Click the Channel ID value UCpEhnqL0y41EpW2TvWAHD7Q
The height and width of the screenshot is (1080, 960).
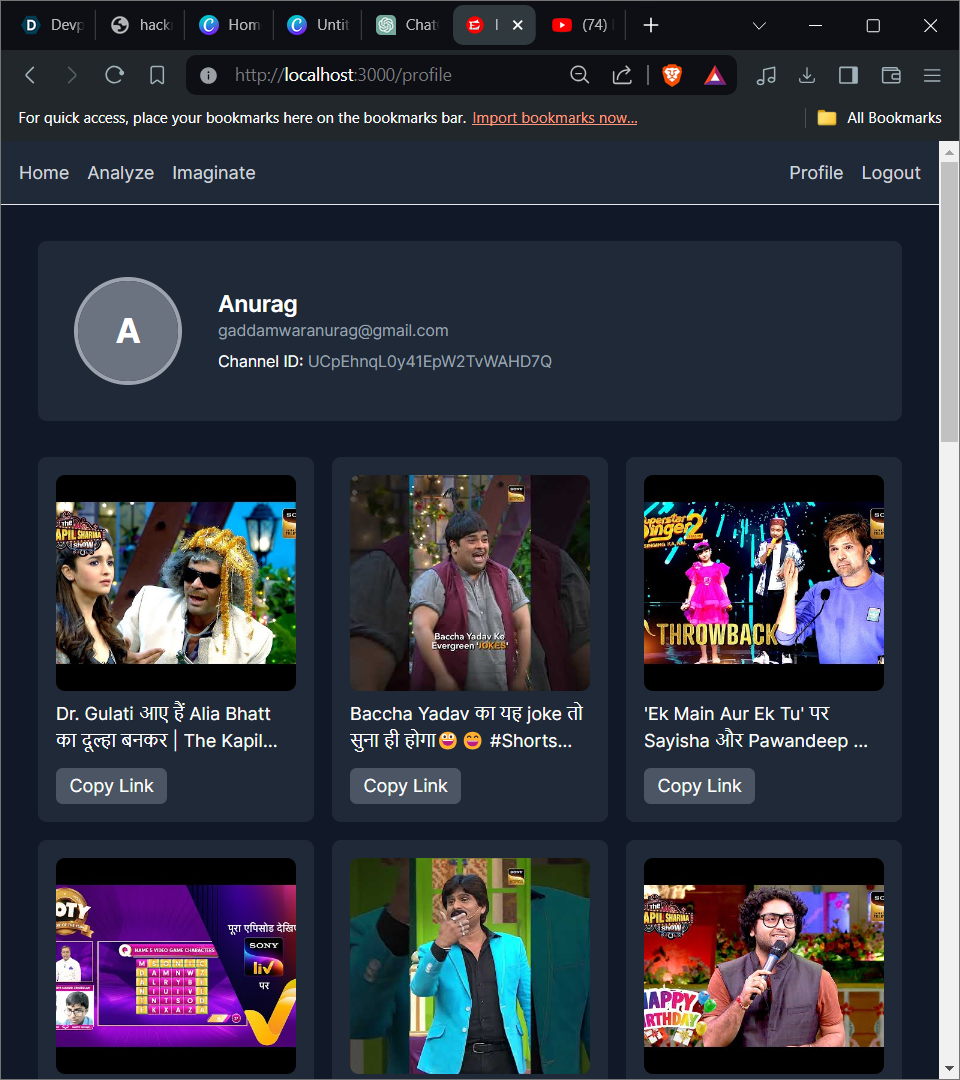430,362
